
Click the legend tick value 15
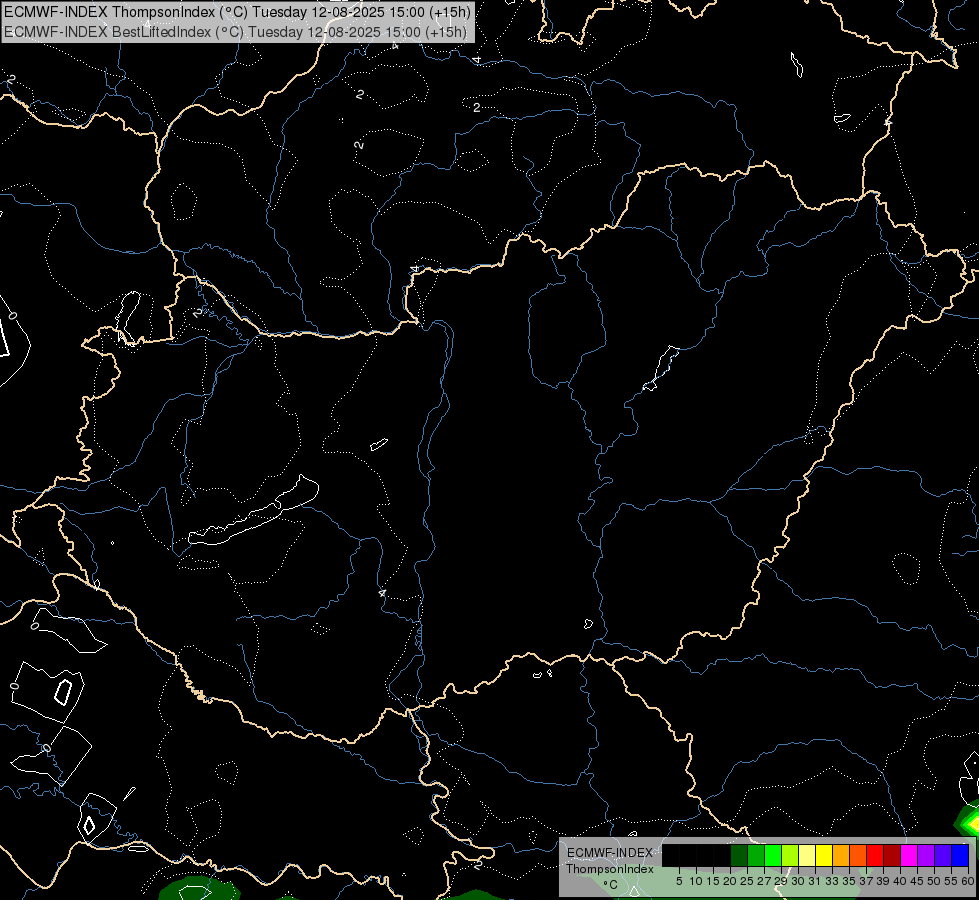click(713, 881)
